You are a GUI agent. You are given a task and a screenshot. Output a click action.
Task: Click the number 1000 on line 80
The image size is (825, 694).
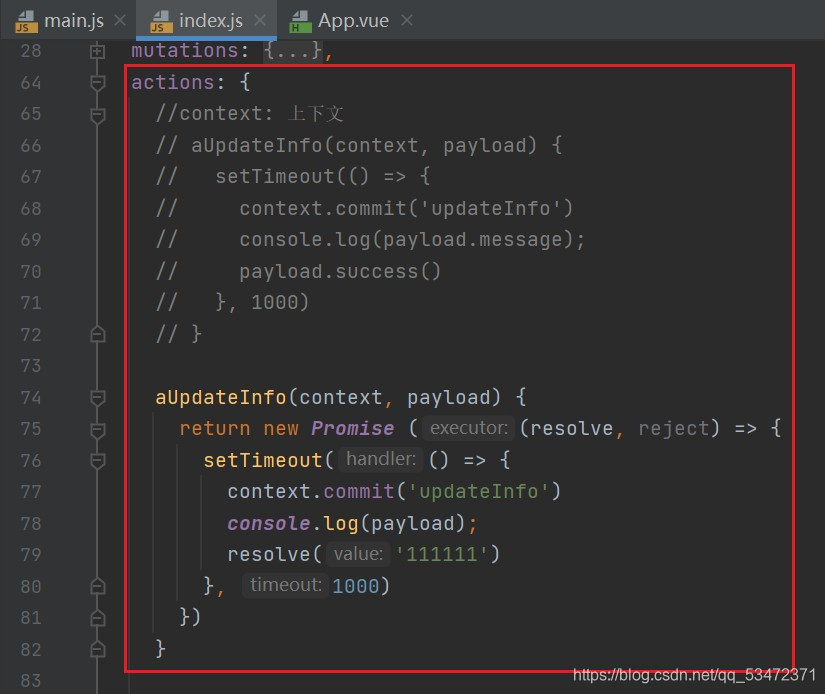[356, 586]
